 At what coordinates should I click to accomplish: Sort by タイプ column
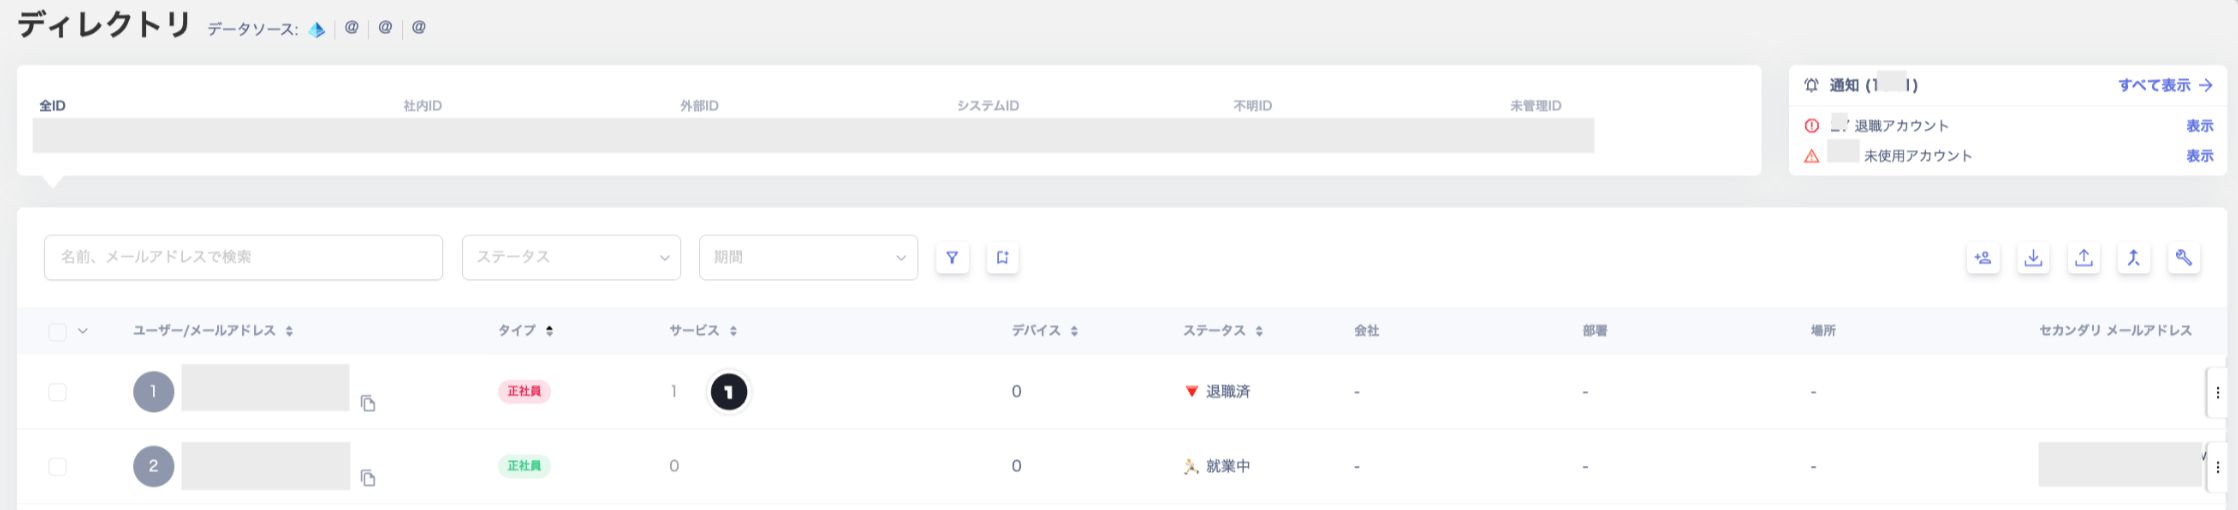tap(549, 331)
